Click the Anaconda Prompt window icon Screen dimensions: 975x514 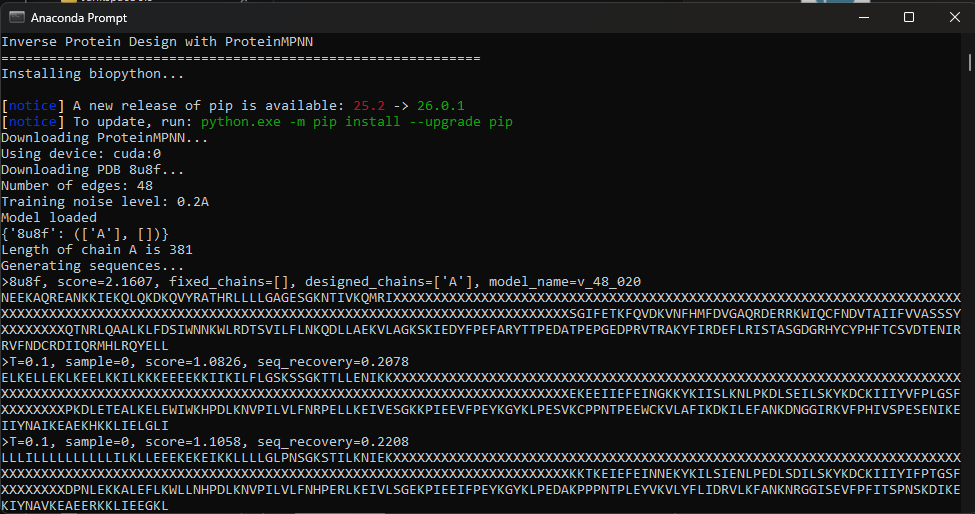point(16,17)
